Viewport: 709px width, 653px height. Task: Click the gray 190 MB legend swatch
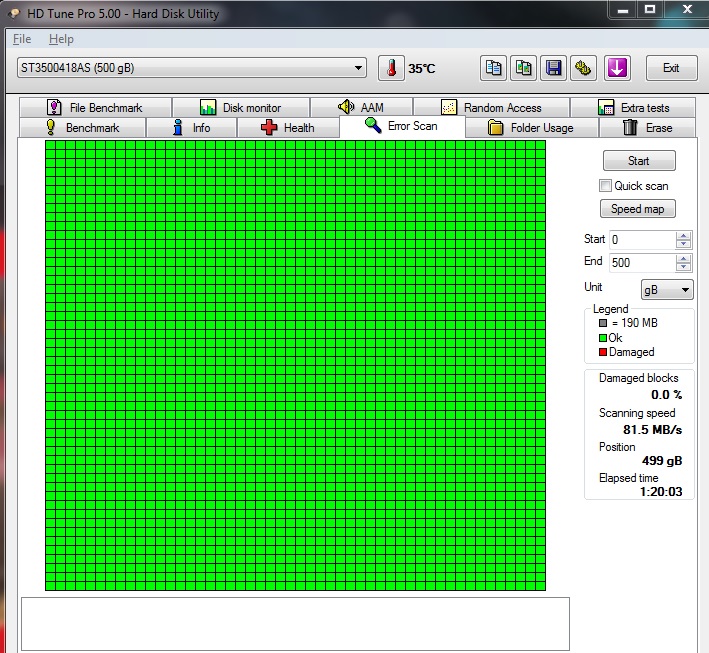pos(603,323)
